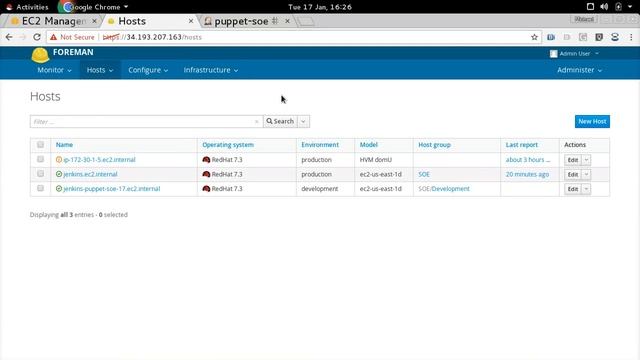
Task: Click status icon for ip-172-30-1-5 host
Action: [59, 160]
